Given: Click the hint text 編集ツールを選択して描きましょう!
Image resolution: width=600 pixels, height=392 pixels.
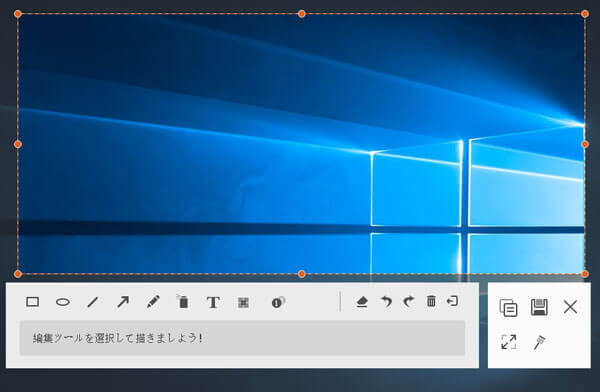Looking at the screenshot, I should (x=117, y=338).
